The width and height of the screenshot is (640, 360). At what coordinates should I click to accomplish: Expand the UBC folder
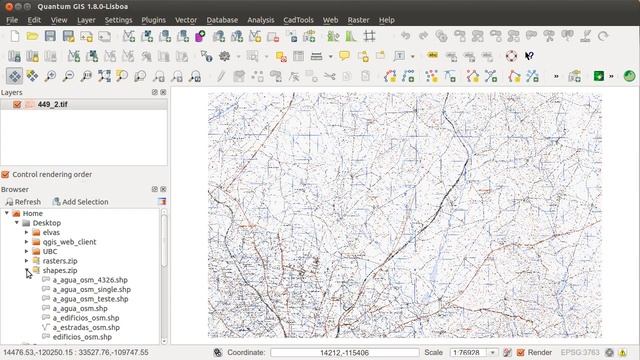pos(27,251)
